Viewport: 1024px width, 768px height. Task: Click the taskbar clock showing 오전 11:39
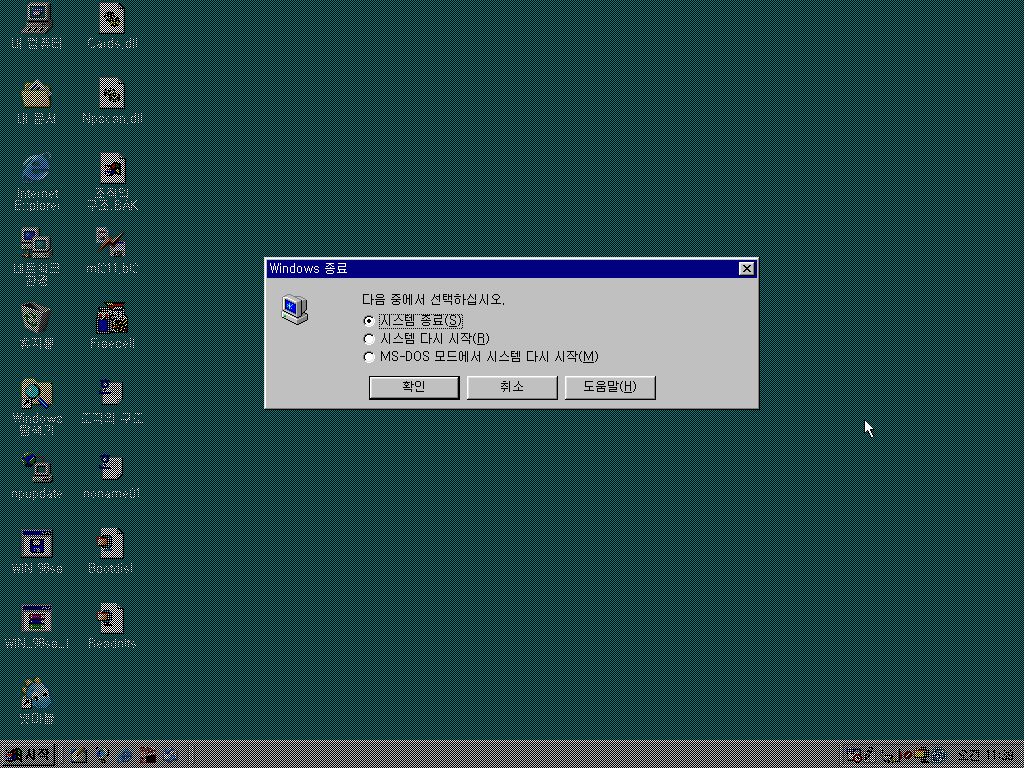pos(986,756)
